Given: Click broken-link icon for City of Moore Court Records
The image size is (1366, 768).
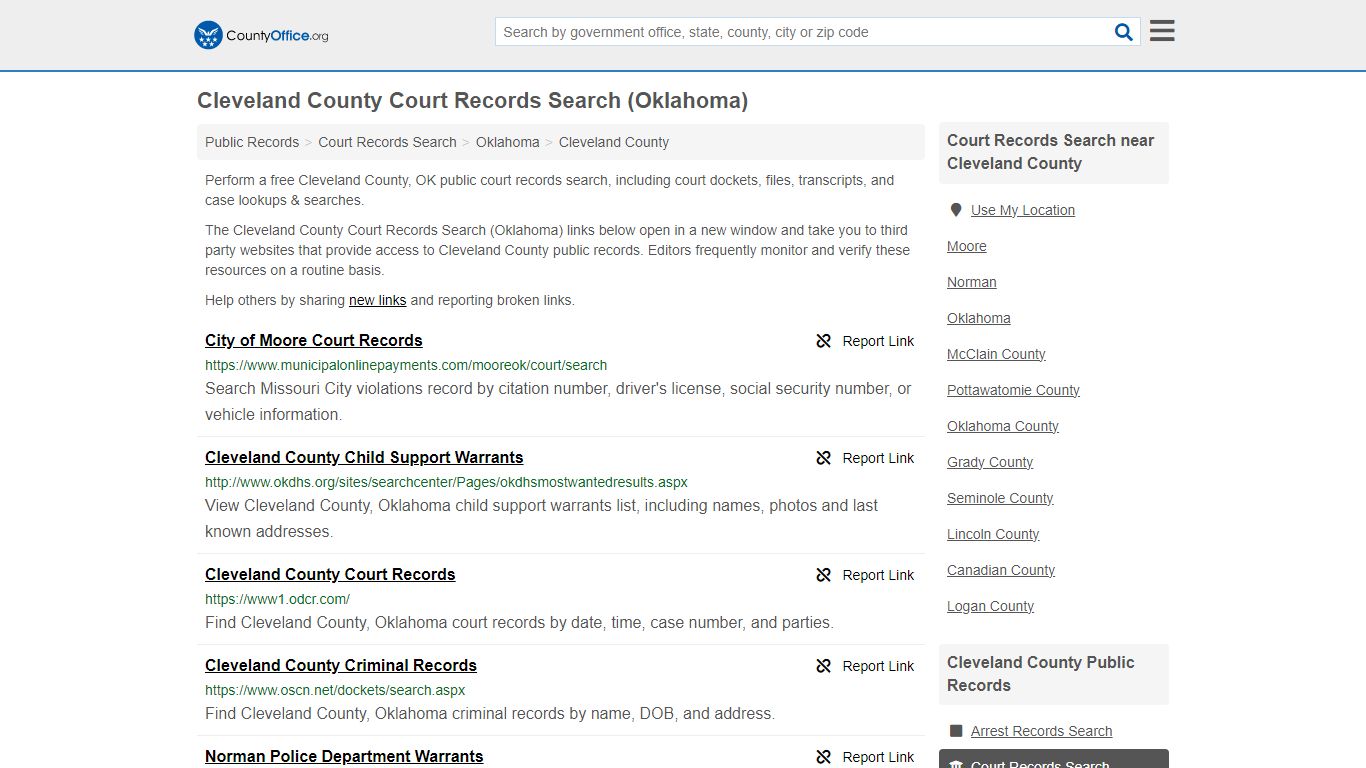Looking at the screenshot, I should (824, 341).
